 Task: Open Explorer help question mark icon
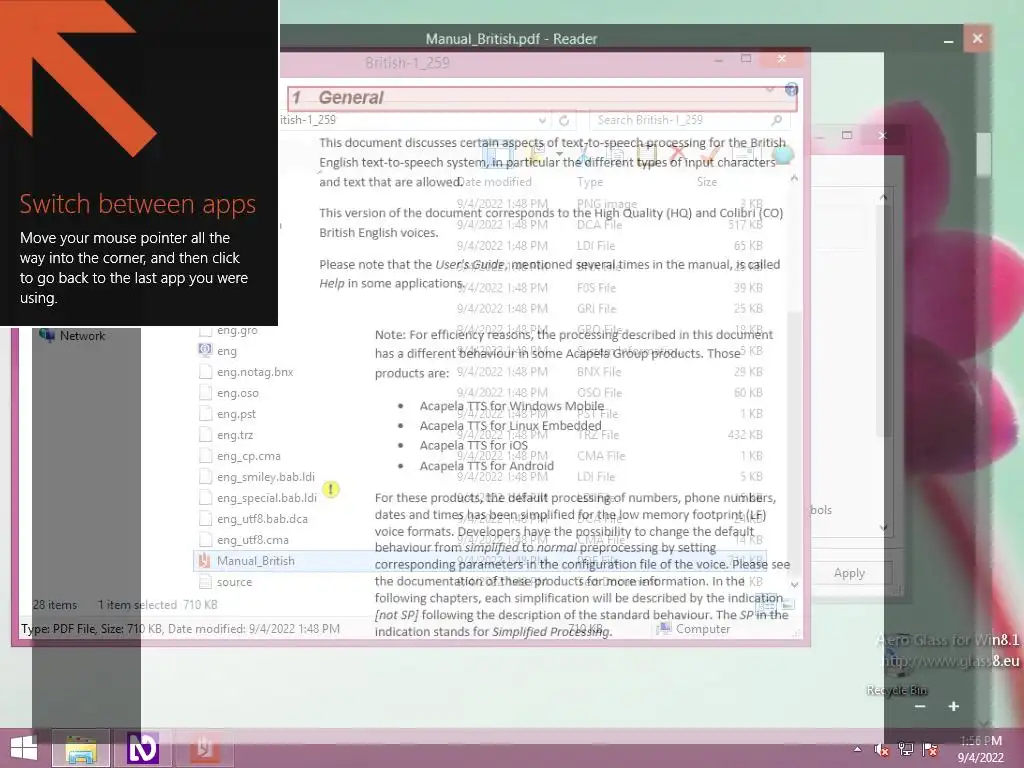coord(792,89)
